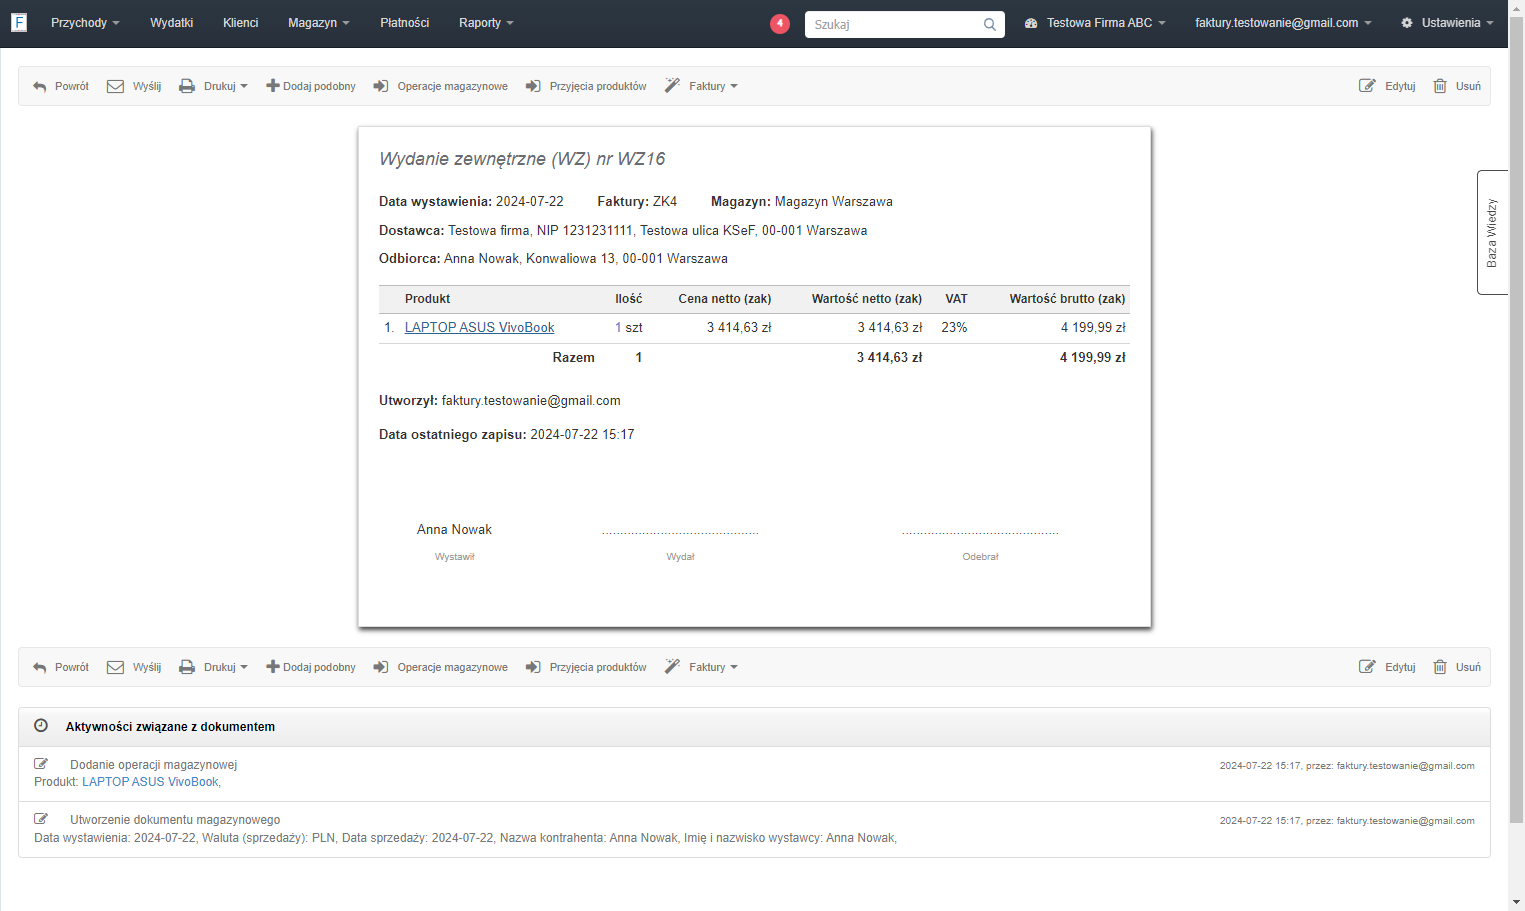Click the trash icon in top toolbar

1440,86
